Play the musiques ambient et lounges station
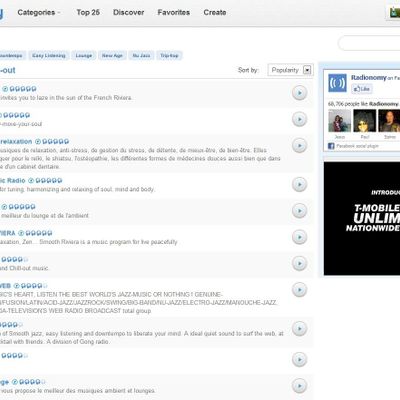This screenshot has height=400, width=400. [299, 386]
